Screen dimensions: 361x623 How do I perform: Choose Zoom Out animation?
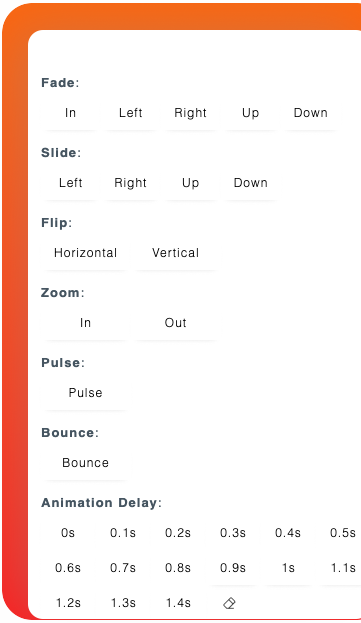[176, 323]
